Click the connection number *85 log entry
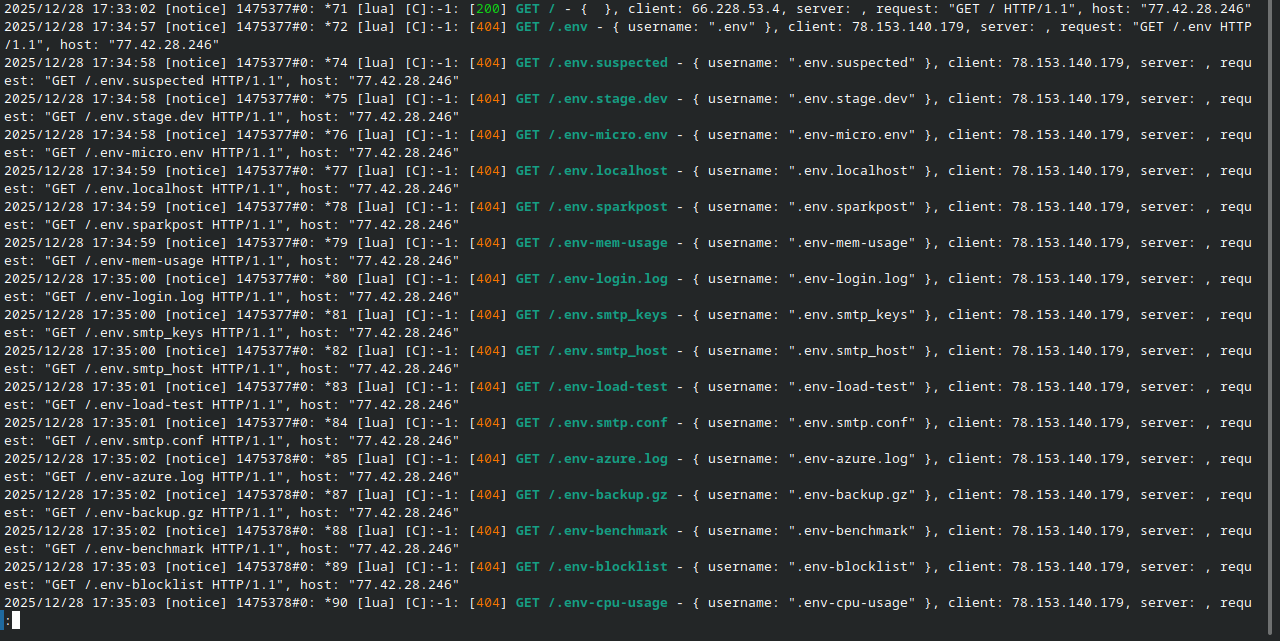This screenshot has height=641, width=1280. [336, 458]
